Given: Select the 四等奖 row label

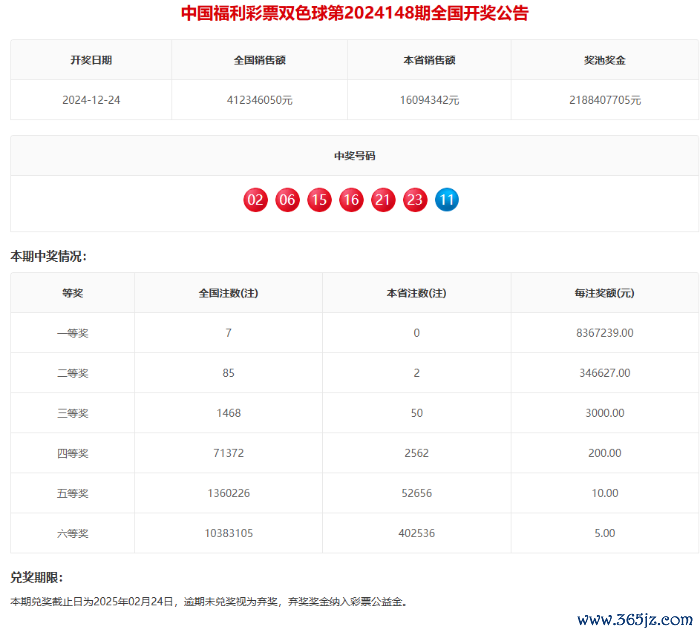Looking at the screenshot, I should click(72, 453).
